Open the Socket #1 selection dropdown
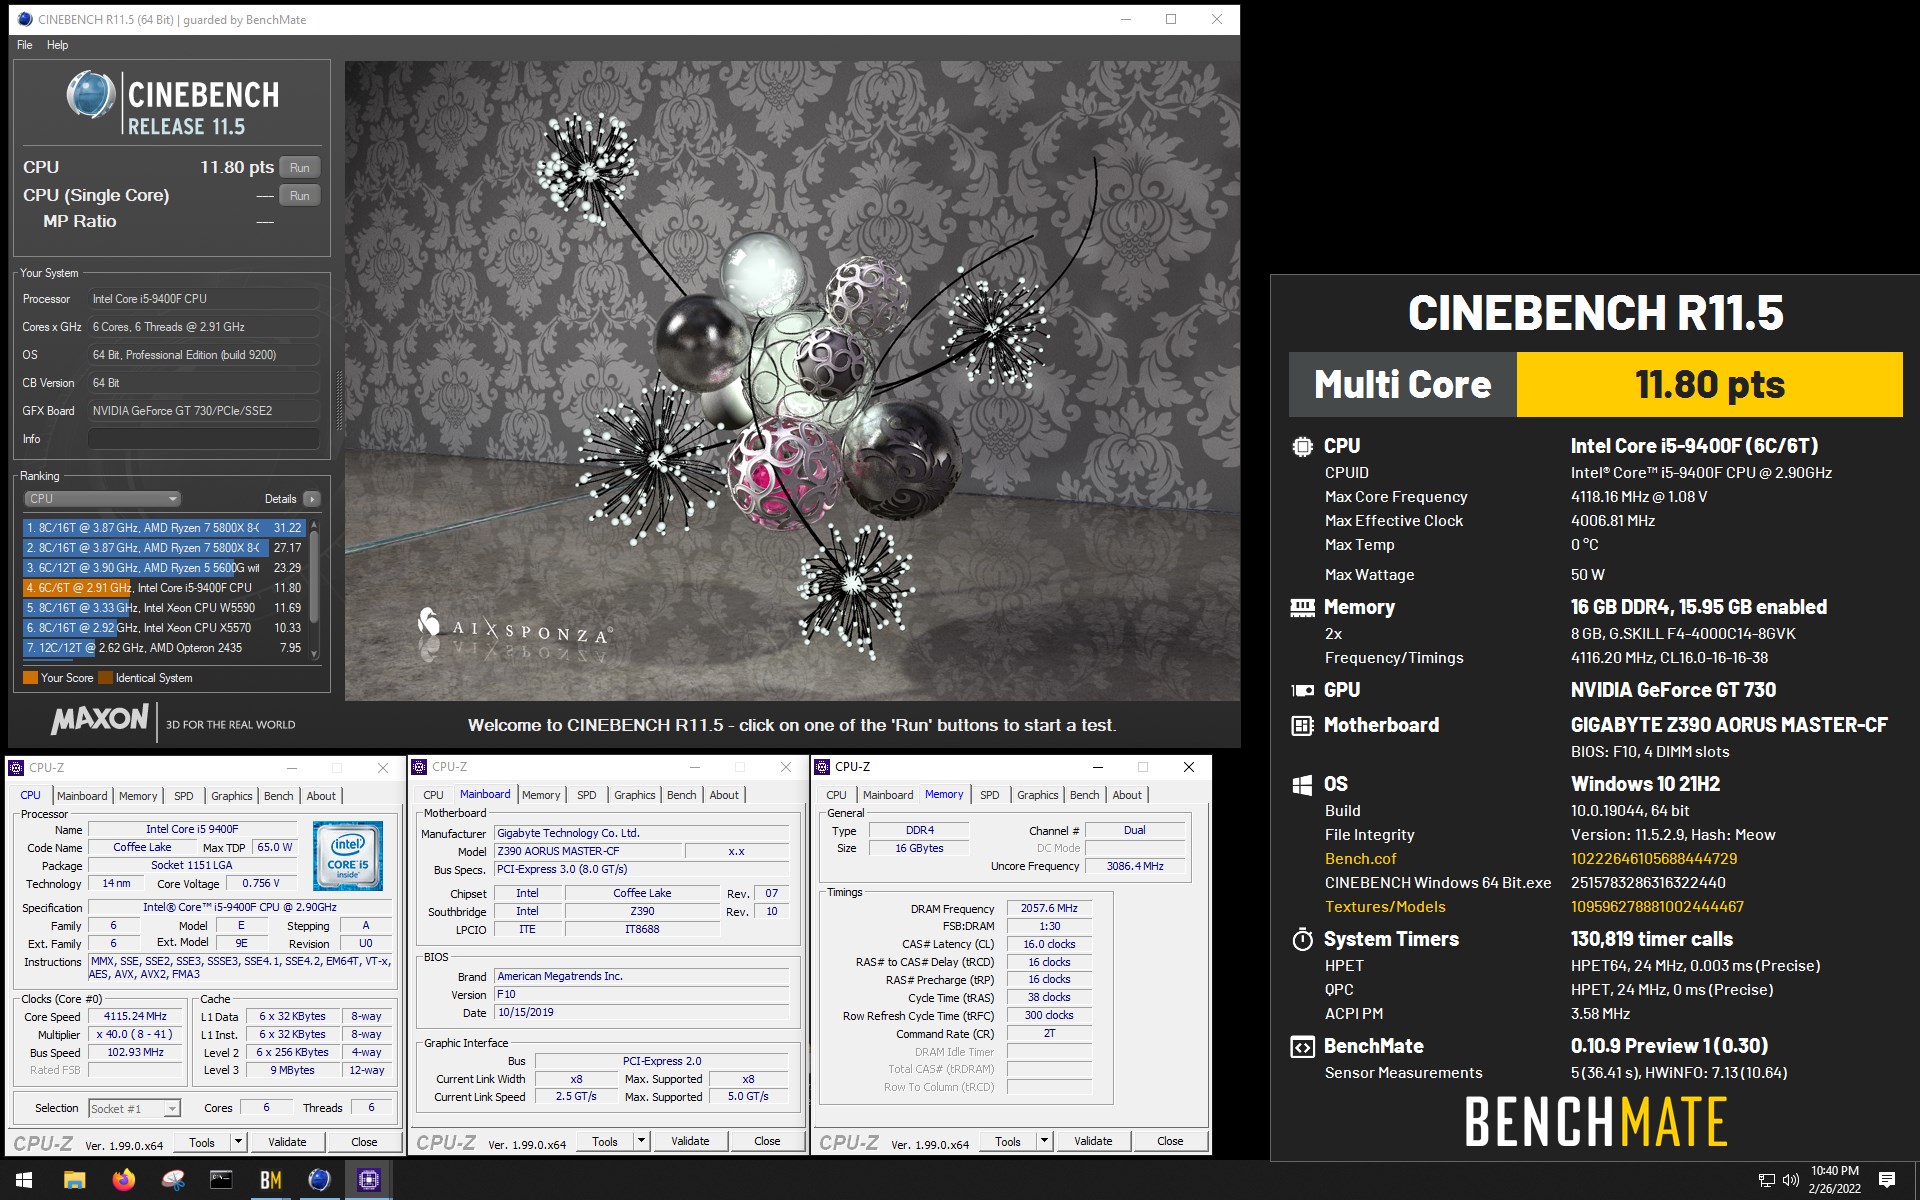 pos(134,1108)
